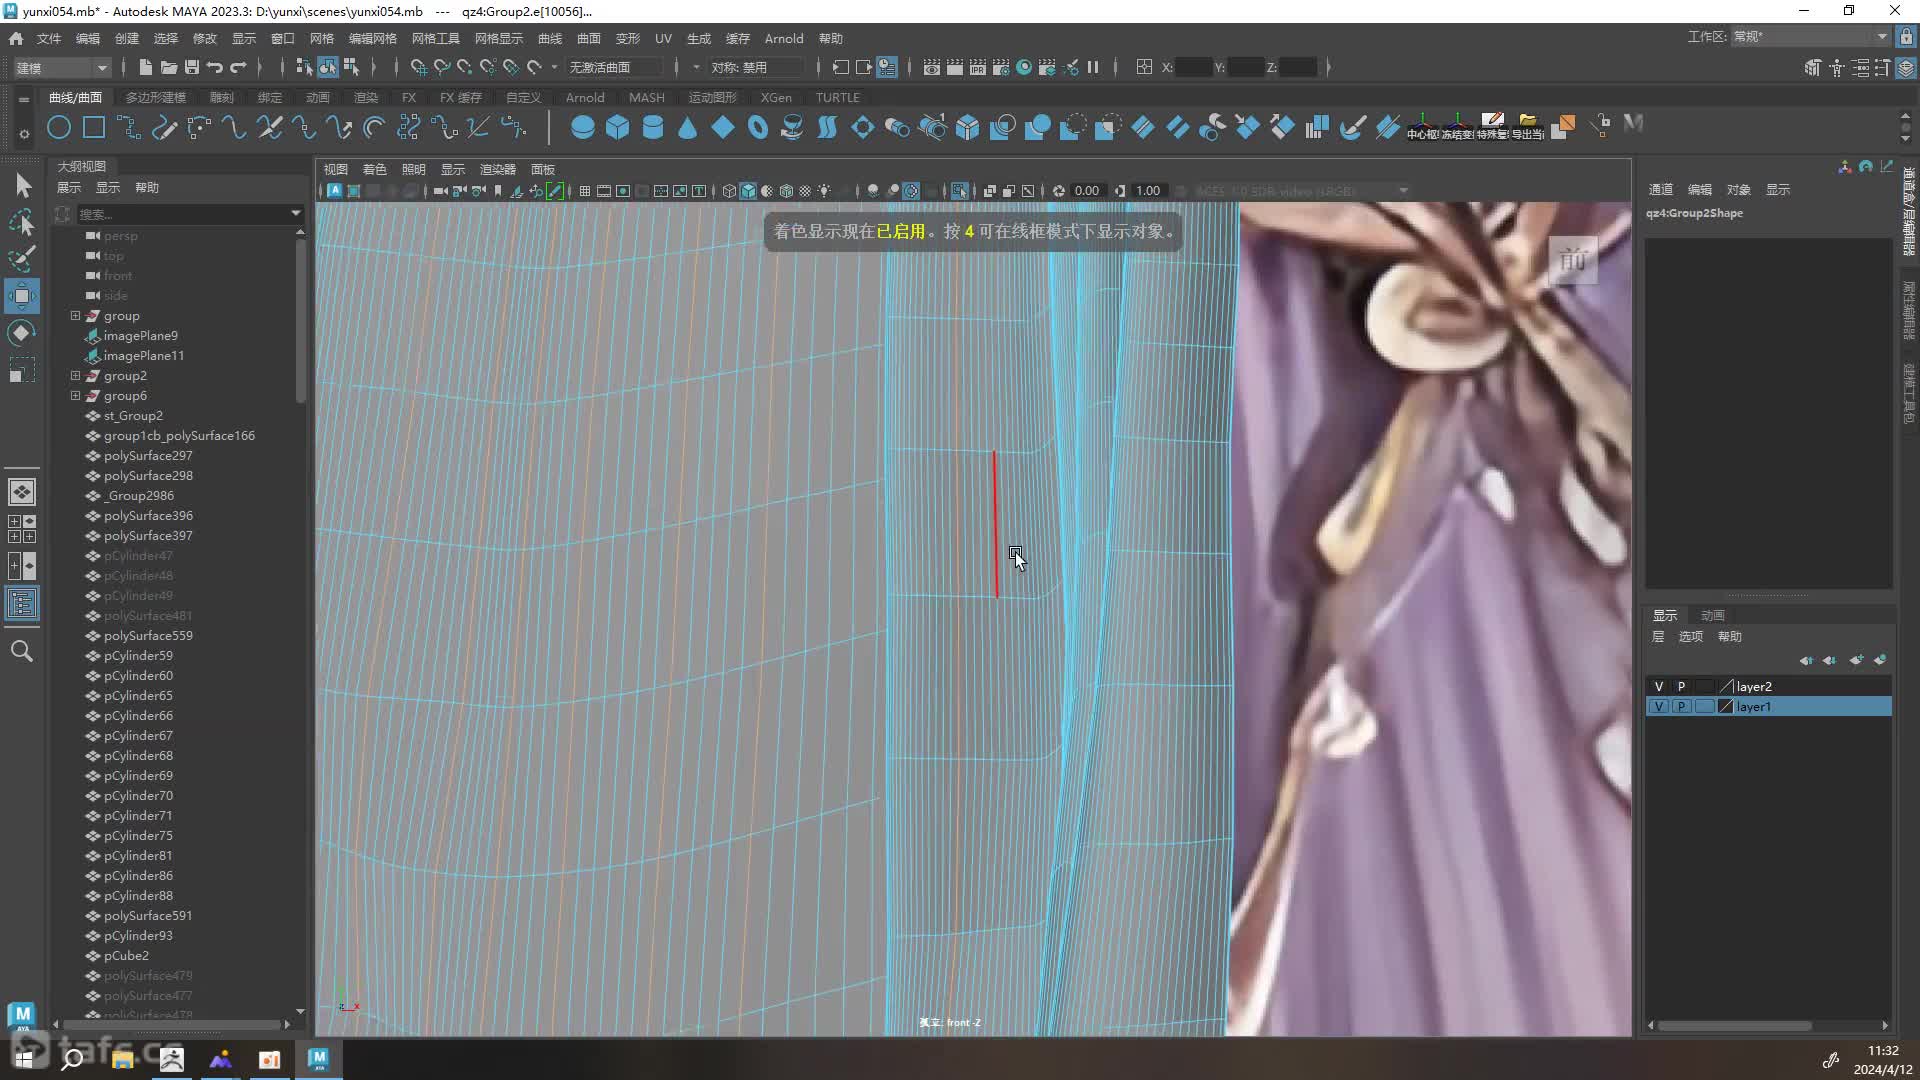The width and height of the screenshot is (1920, 1080).
Task: Create a NURBS cube from the shelf
Action: pyautogui.click(x=617, y=127)
